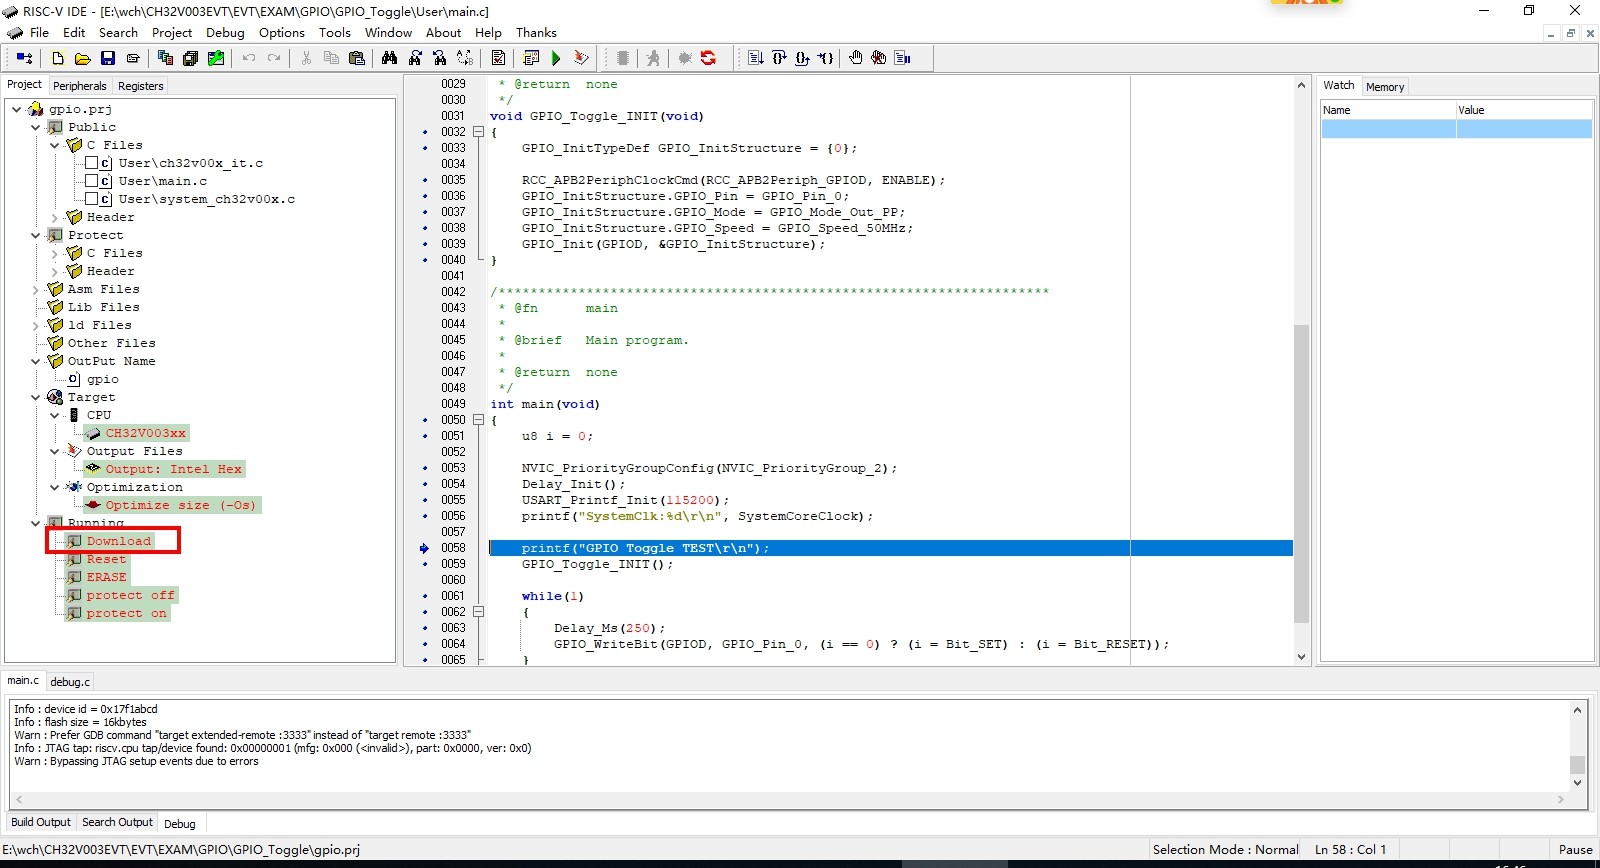Click Download under Running
Image resolution: width=1600 pixels, height=868 pixels.
118,541
